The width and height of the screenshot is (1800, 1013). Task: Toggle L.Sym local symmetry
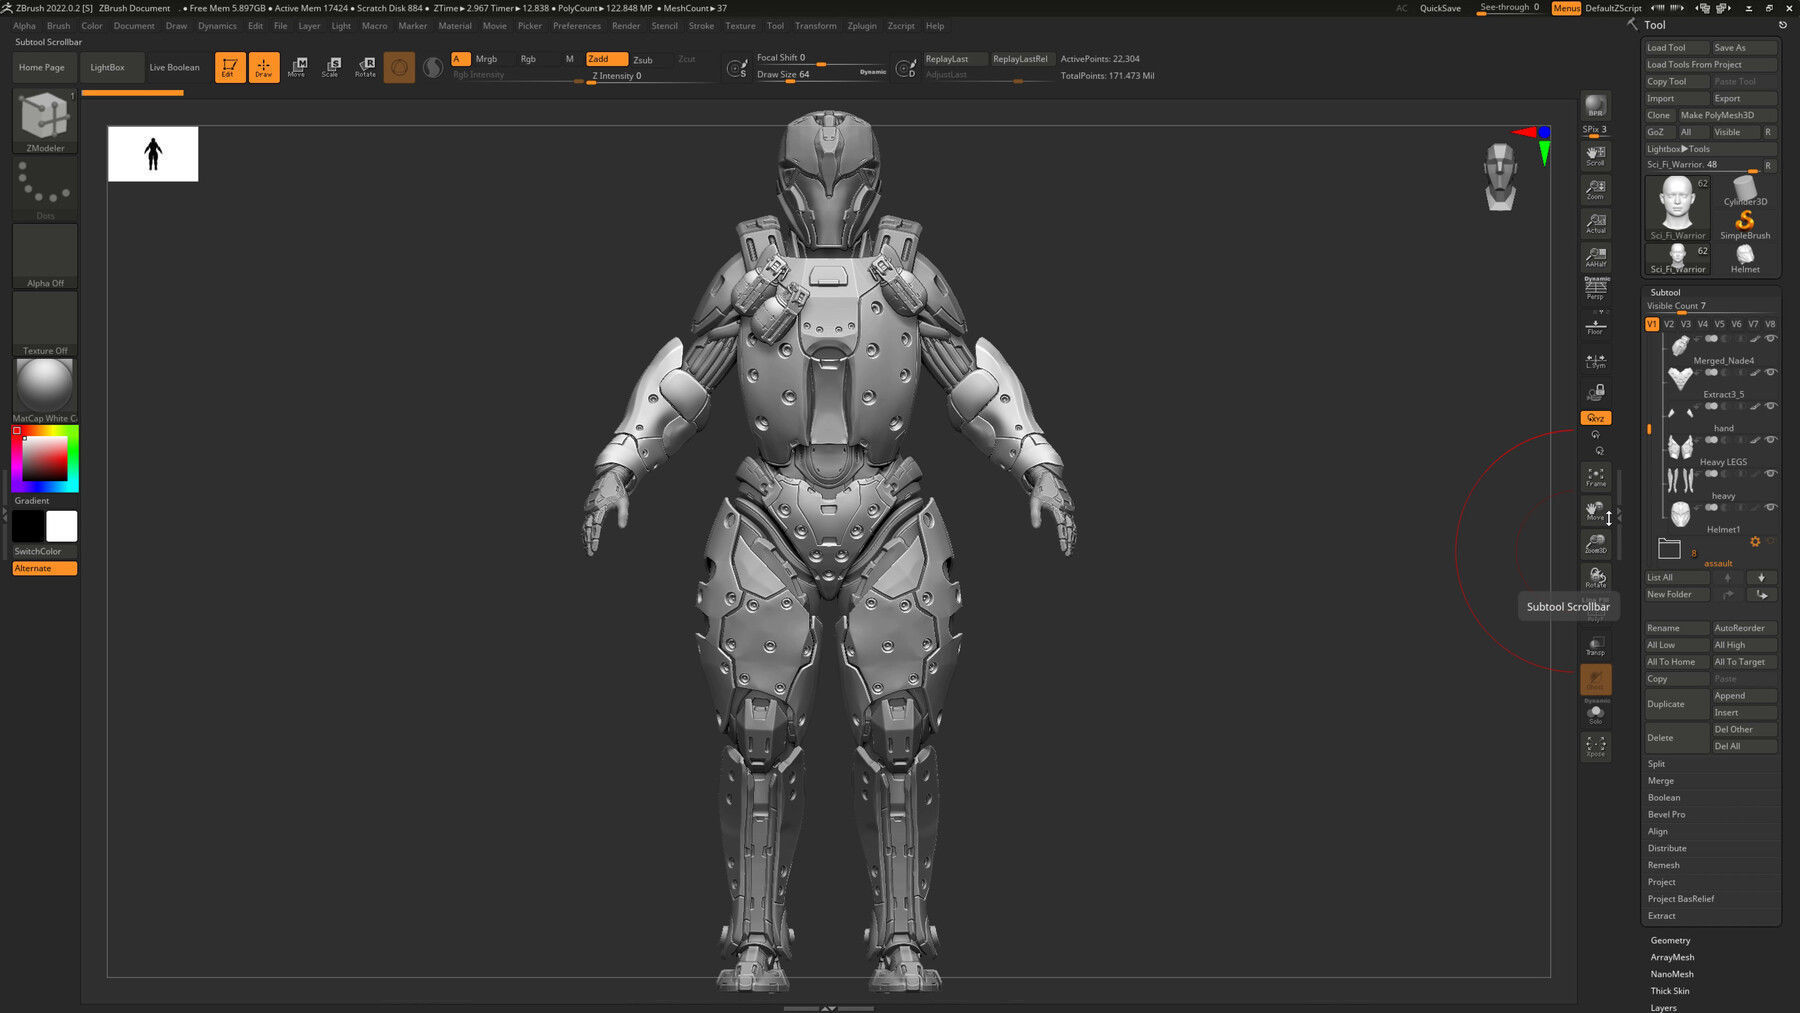pos(1596,360)
